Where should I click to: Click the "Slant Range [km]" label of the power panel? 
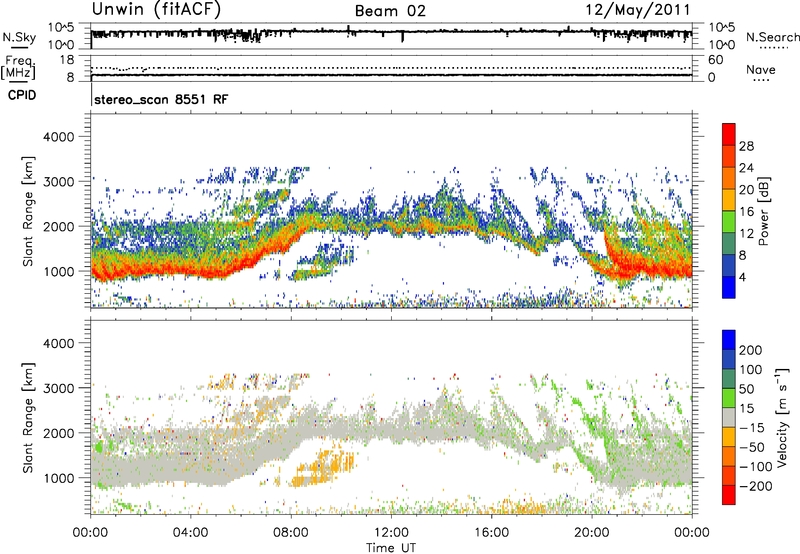28,212
